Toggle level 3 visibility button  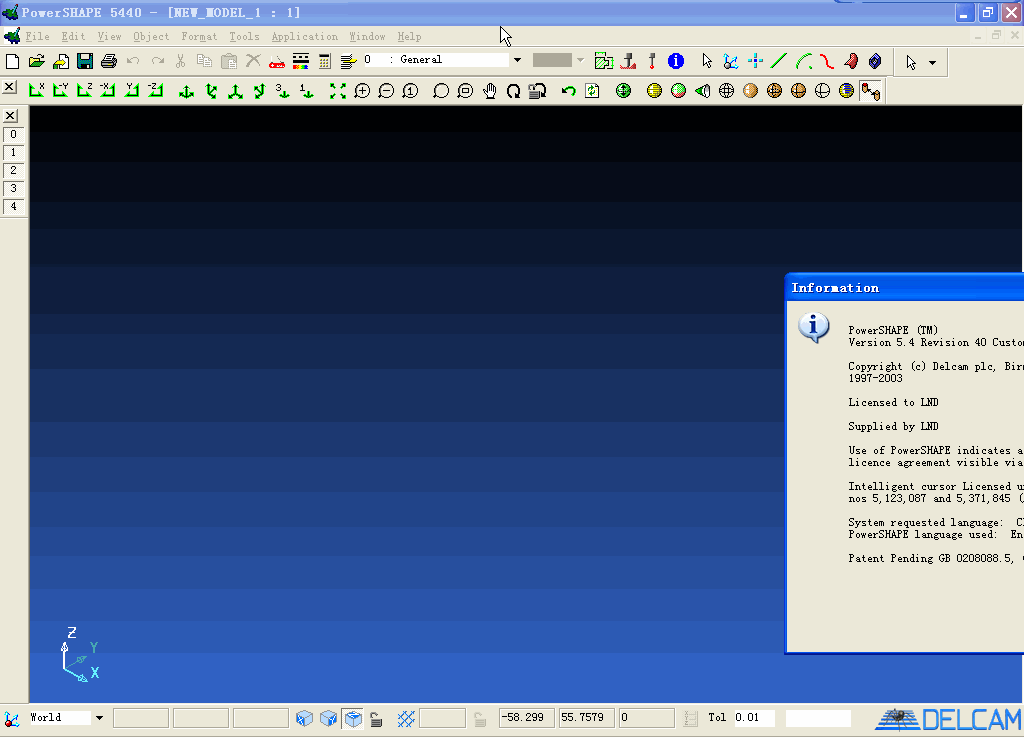pyautogui.click(x=13, y=189)
